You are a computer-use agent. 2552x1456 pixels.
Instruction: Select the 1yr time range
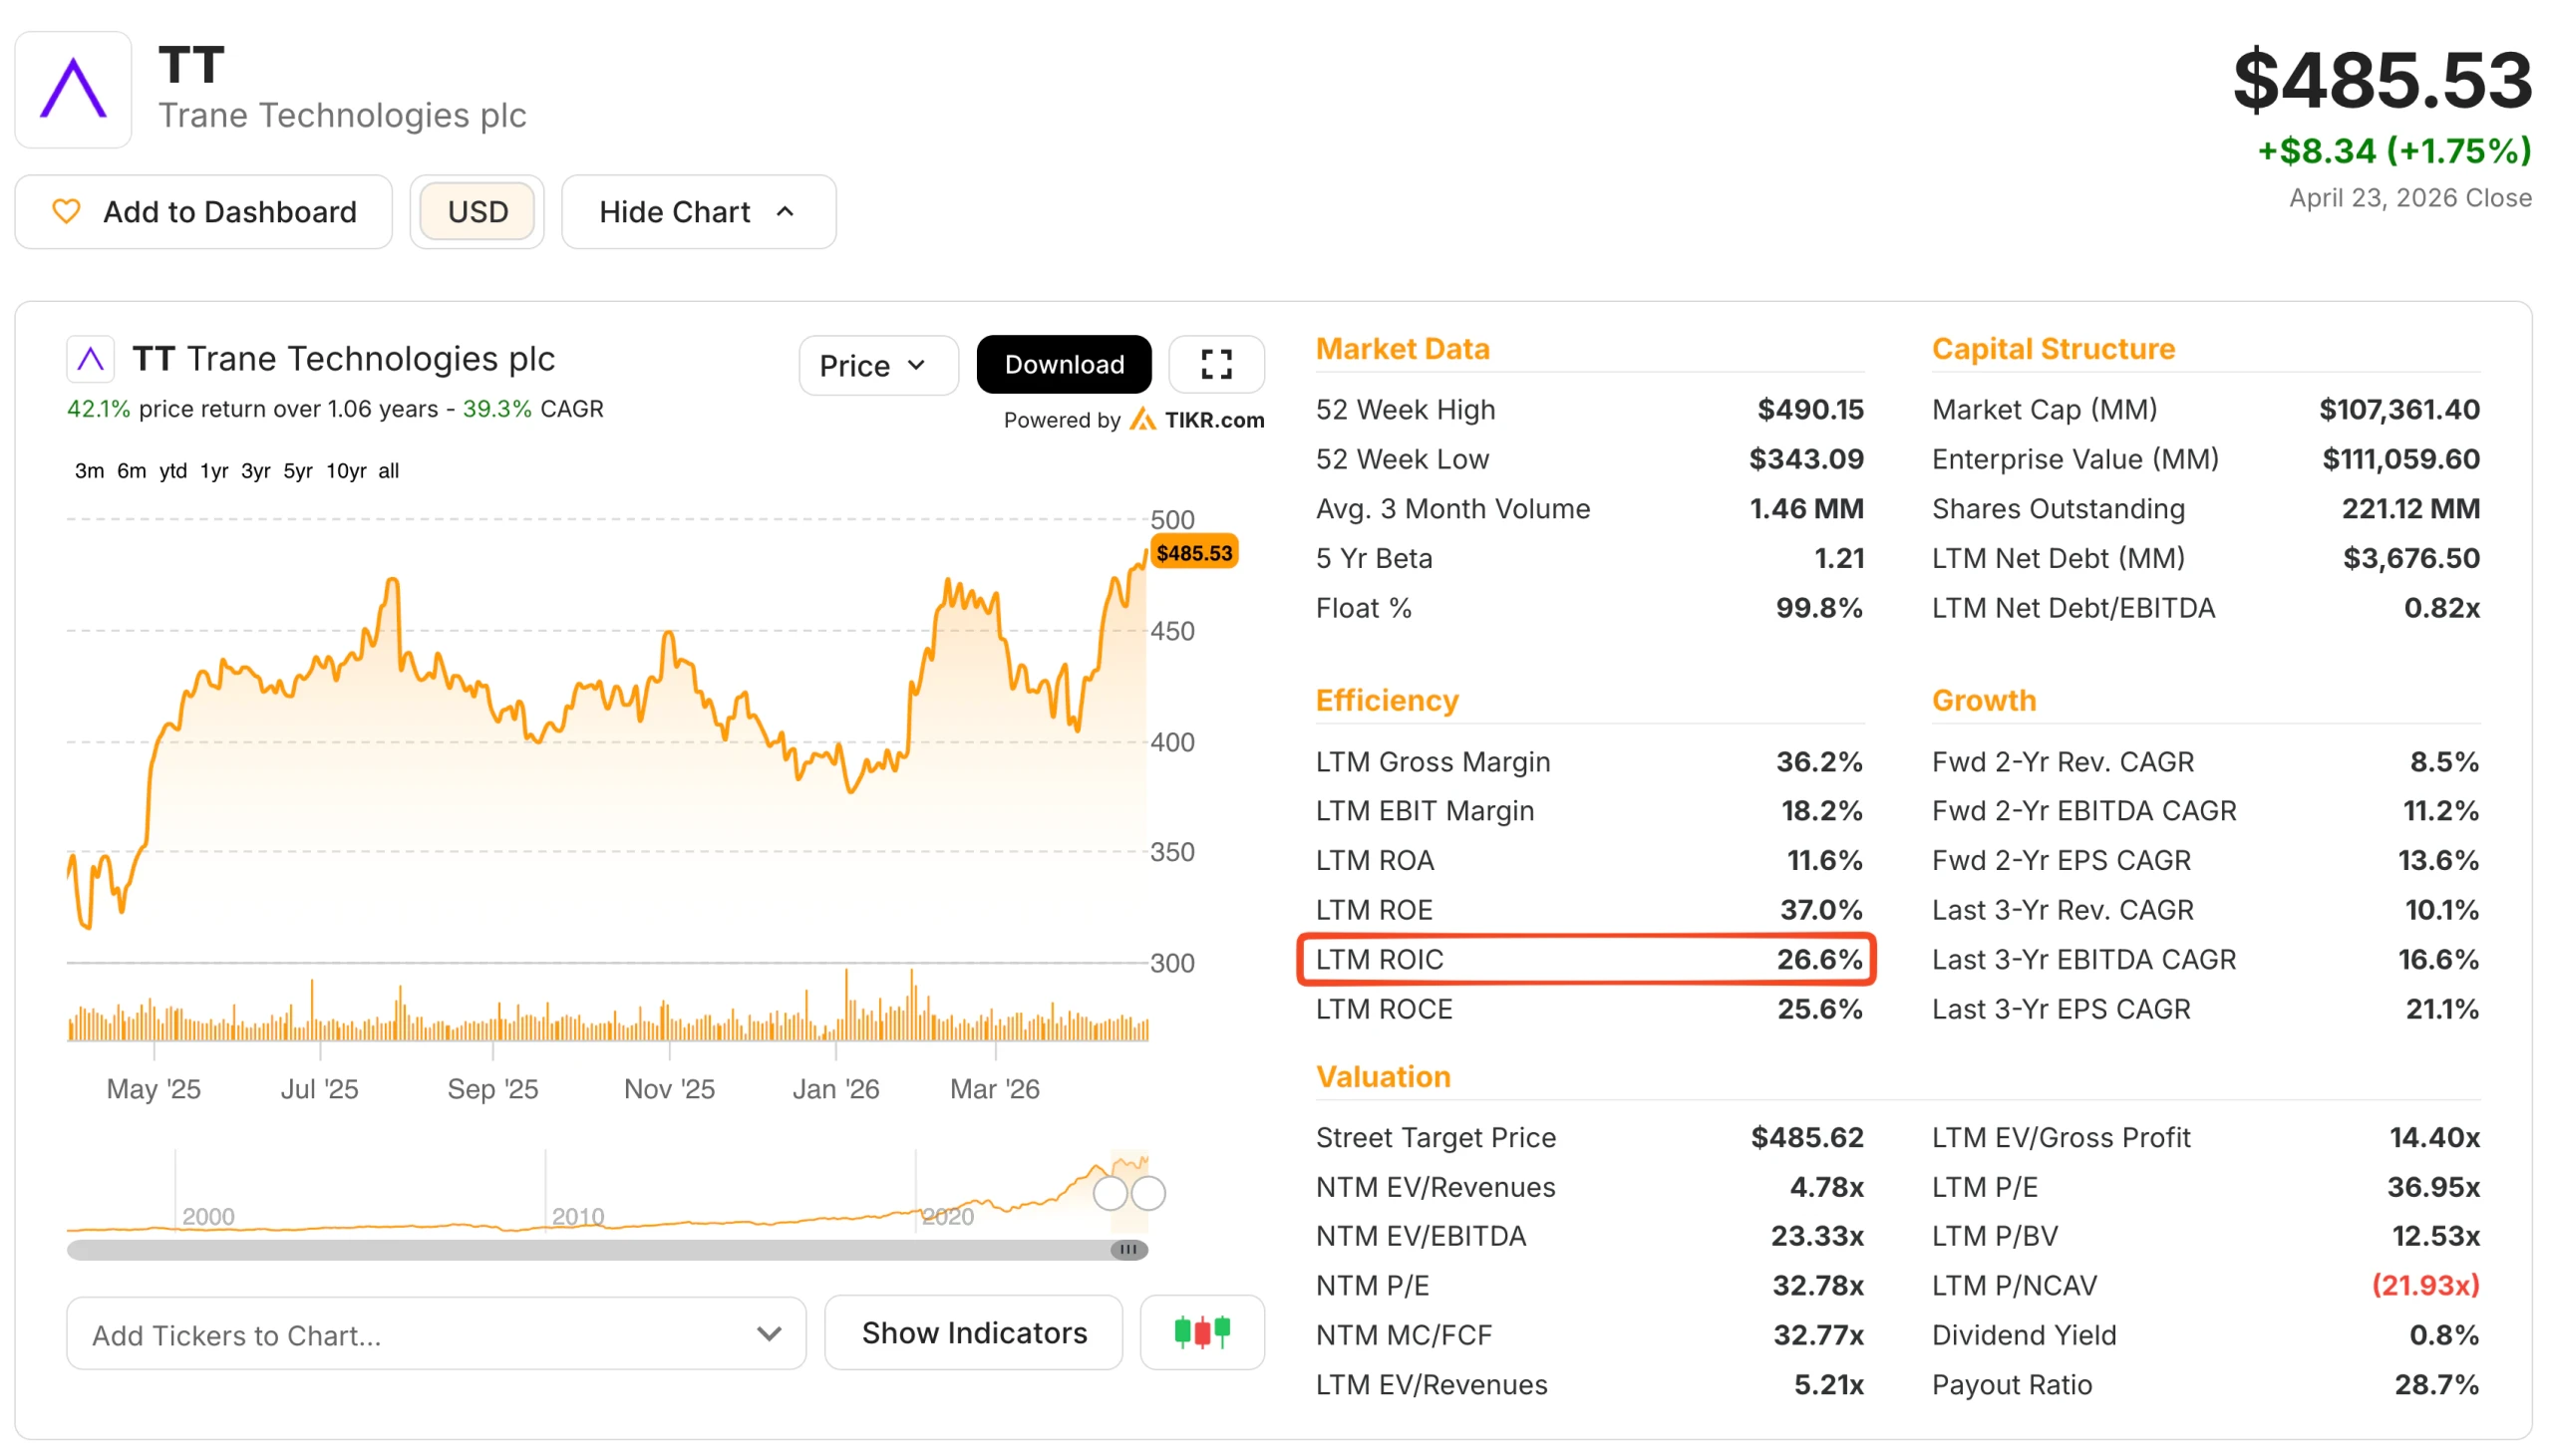tap(214, 471)
